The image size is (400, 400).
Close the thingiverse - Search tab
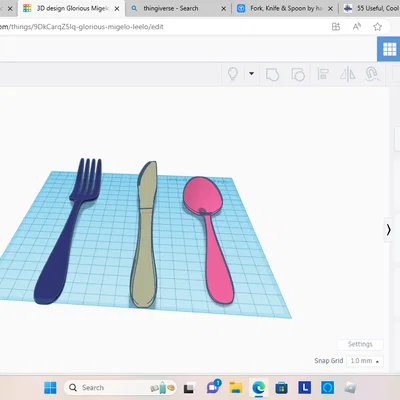coord(224,9)
